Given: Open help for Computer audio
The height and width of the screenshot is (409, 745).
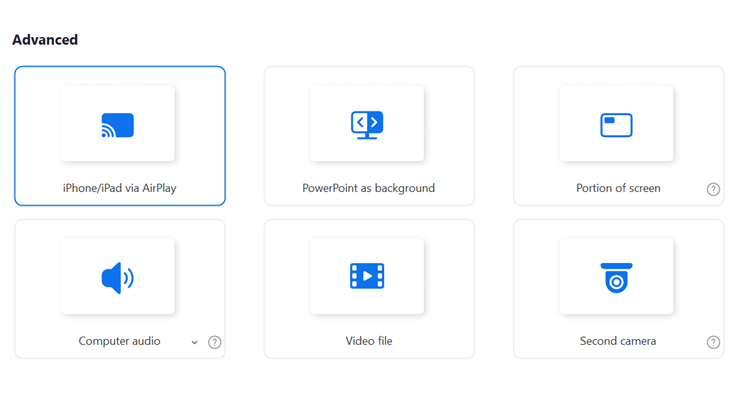Looking at the screenshot, I should coord(214,342).
